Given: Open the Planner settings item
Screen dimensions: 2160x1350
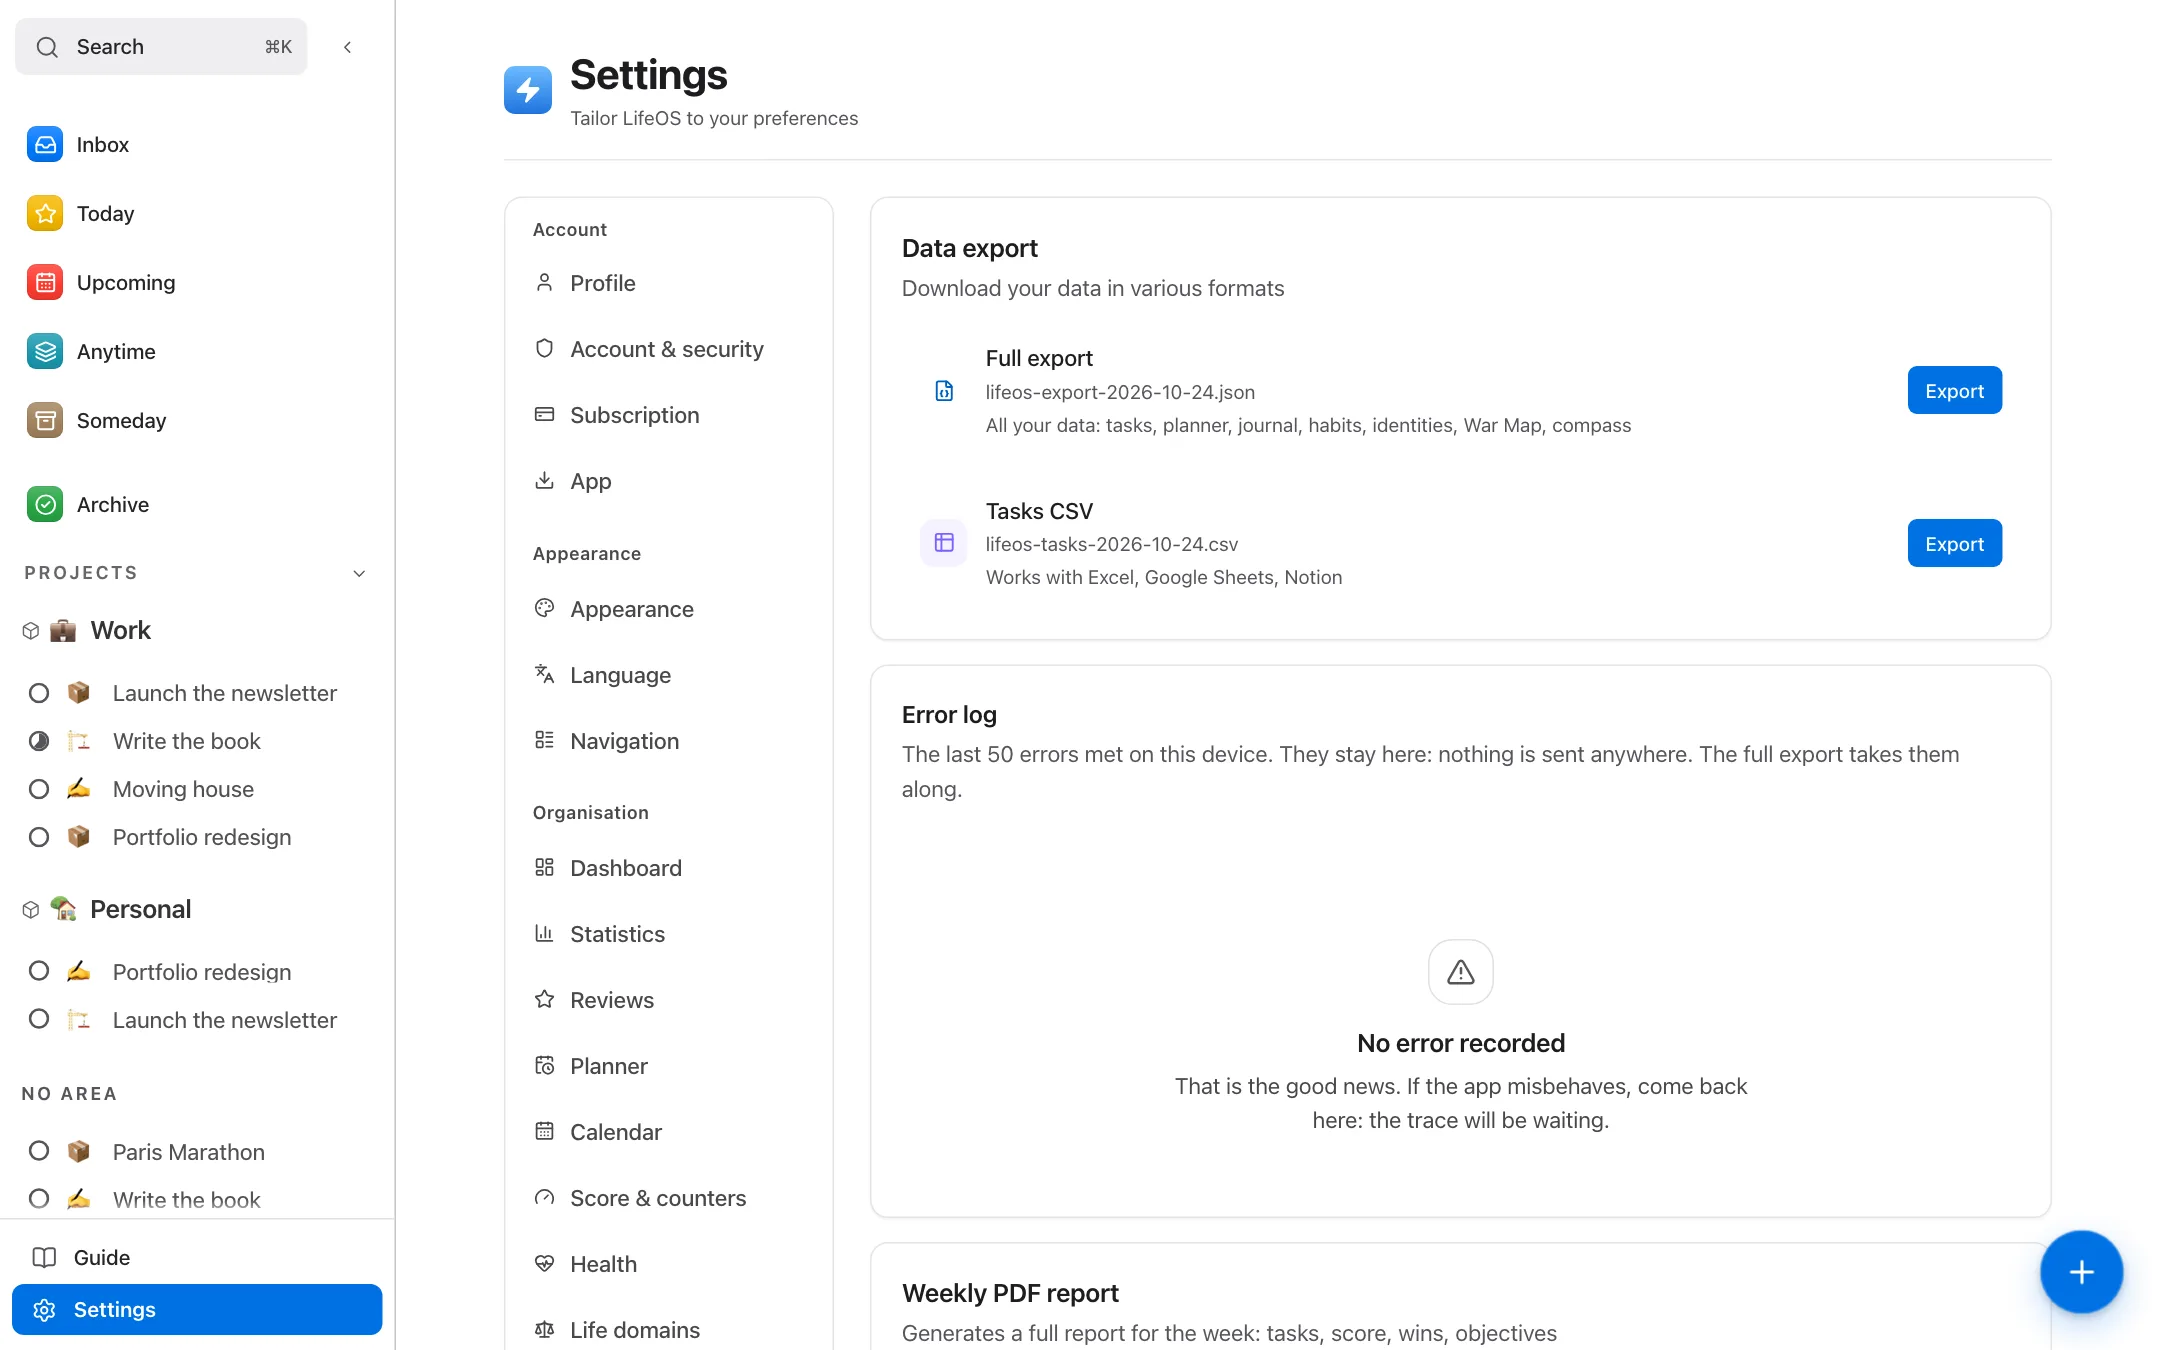Looking at the screenshot, I should click(x=669, y=1066).
